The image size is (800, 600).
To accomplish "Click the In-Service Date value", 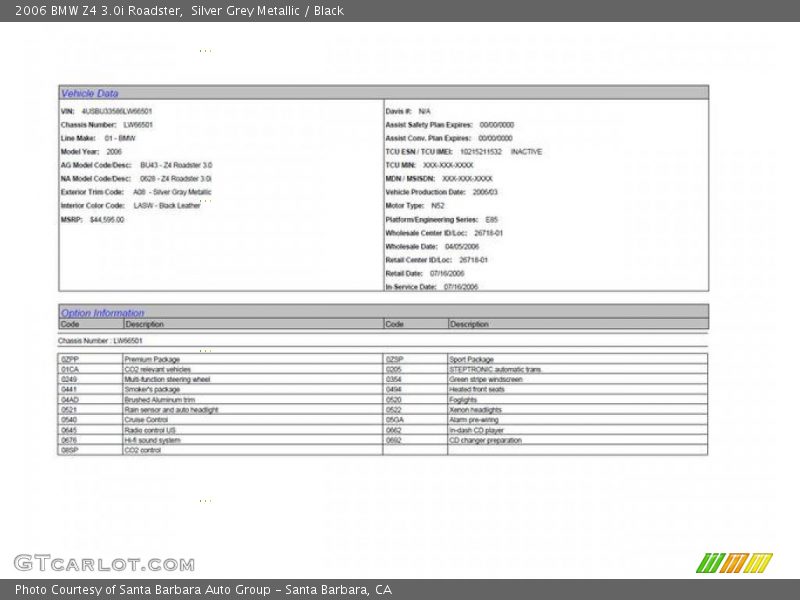I will pyautogui.click(x=461, y=287).
